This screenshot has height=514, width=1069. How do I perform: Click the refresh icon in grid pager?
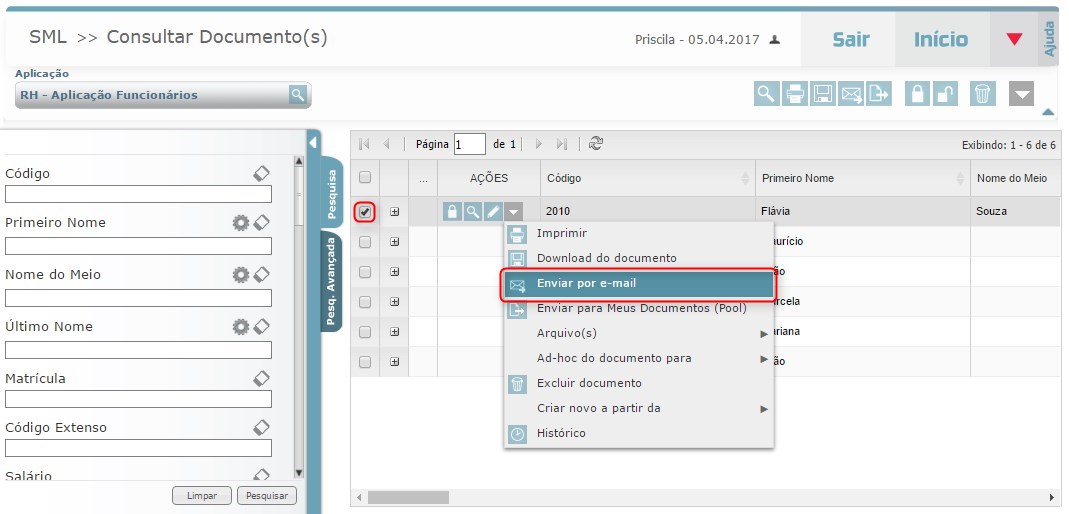pyautogui.click(x=596, y=144)
